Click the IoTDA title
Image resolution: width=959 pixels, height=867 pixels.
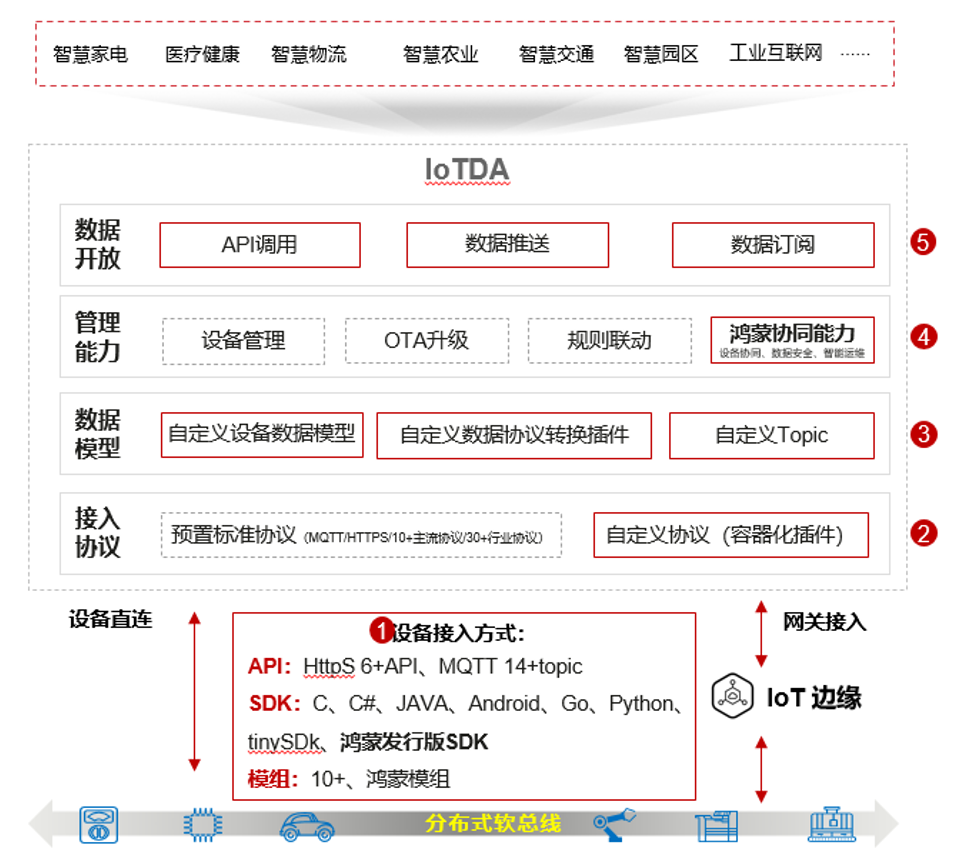point(467,170)
